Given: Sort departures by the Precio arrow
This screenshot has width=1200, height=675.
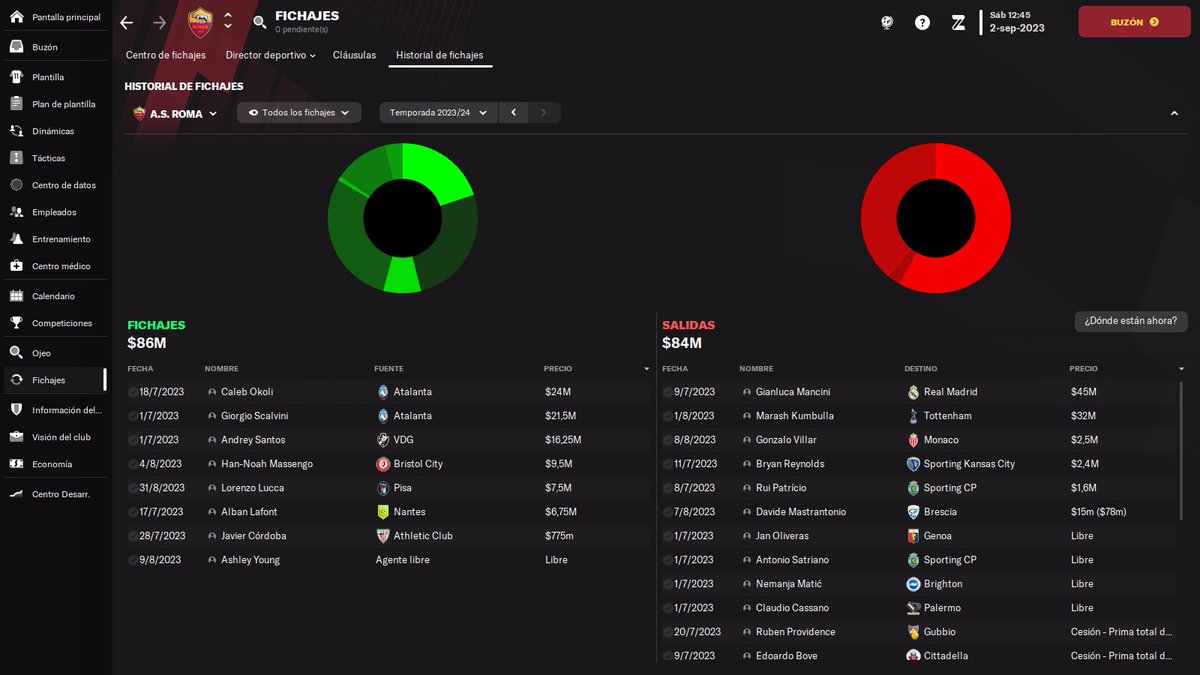Looking at the screenshot, I should [1182, 369].
